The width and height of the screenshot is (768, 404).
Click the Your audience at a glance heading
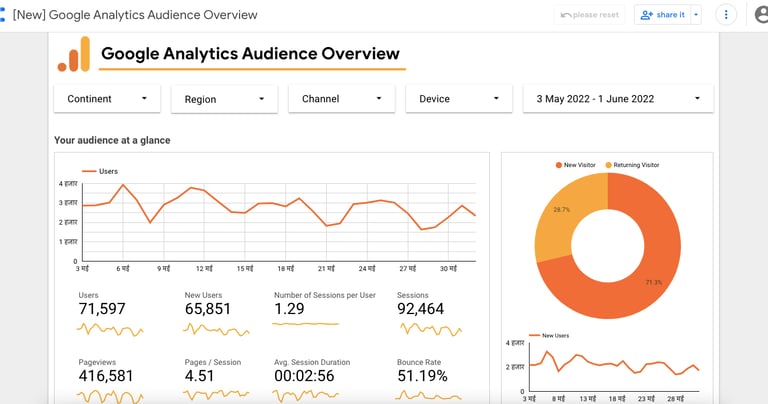tap(112, 141)
